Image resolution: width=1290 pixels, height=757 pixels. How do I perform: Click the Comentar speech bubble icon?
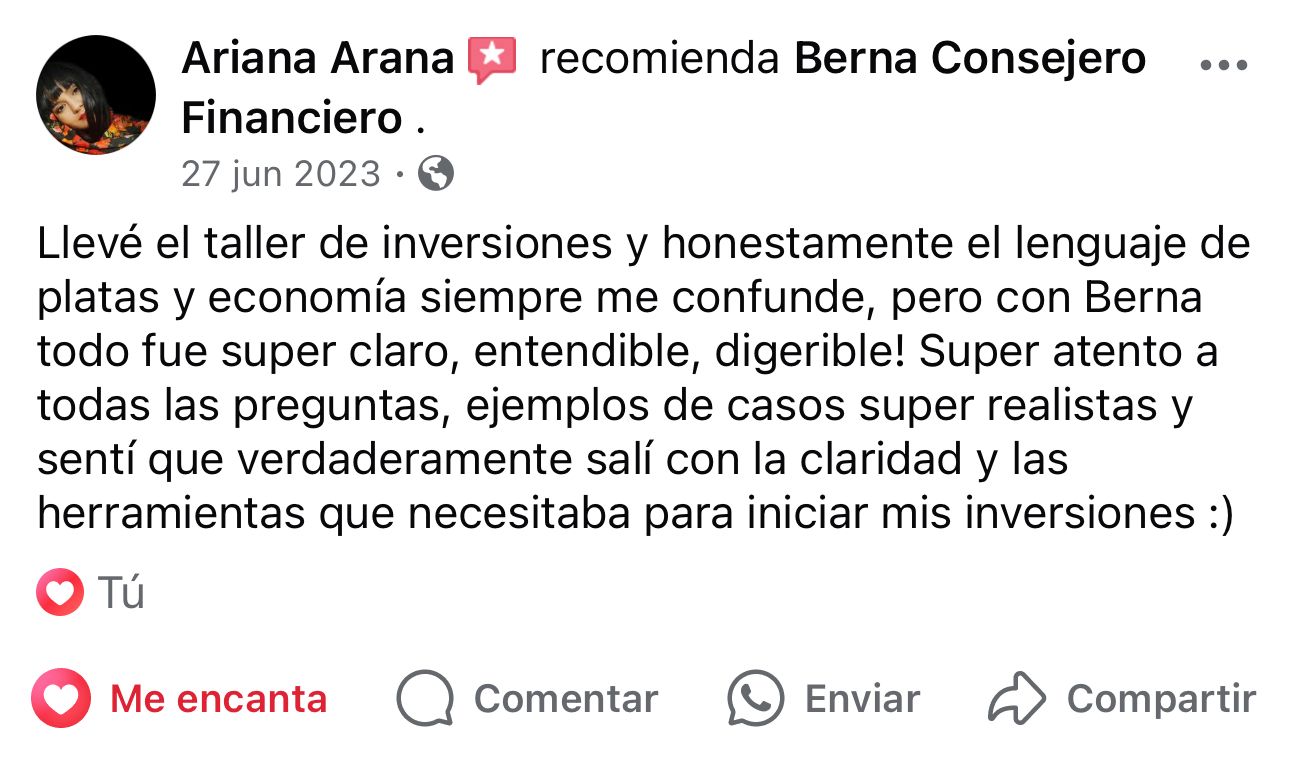click(x=425, y=698)
